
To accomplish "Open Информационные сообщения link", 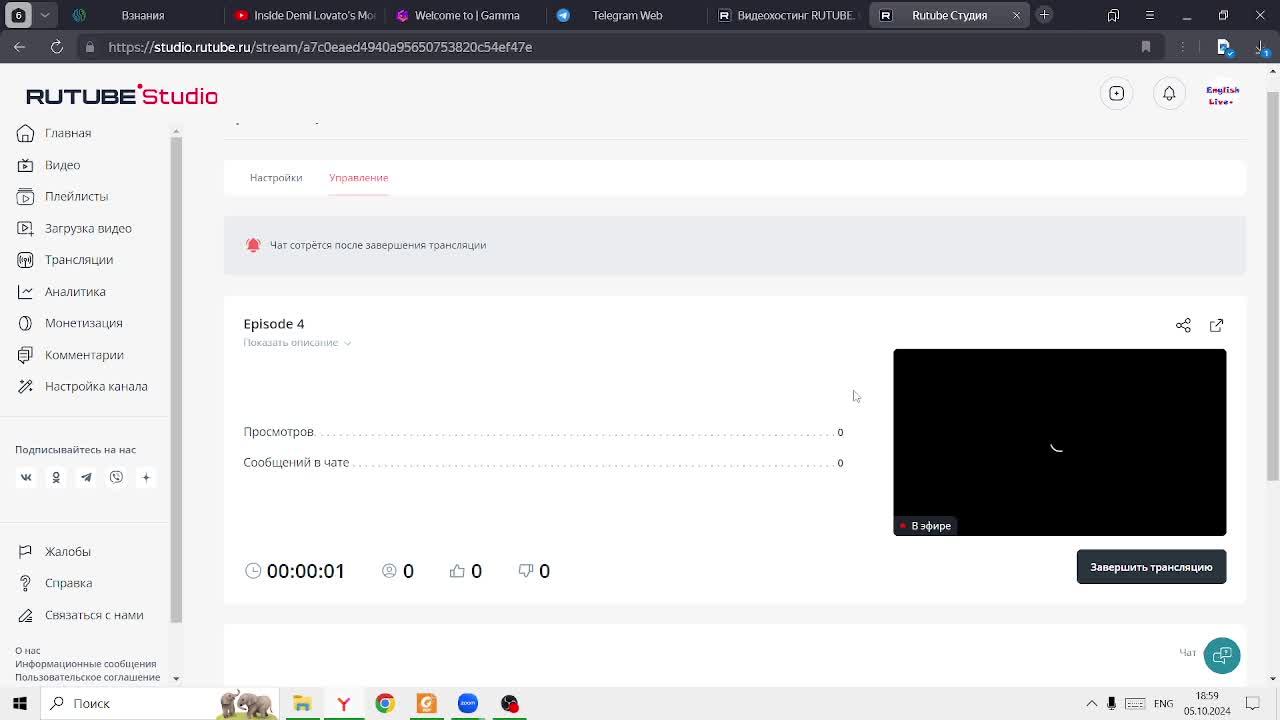I will pos(86,664).
